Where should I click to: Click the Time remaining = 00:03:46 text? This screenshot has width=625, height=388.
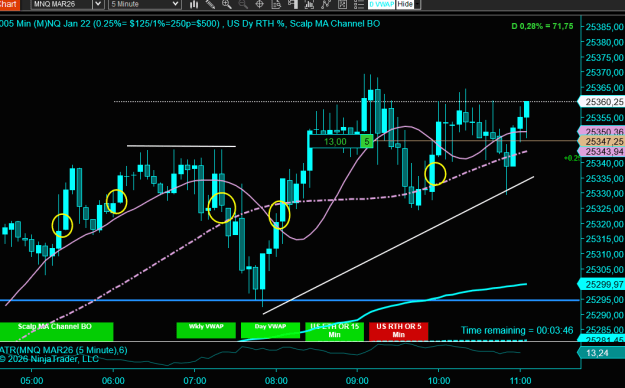coord(517,330)
